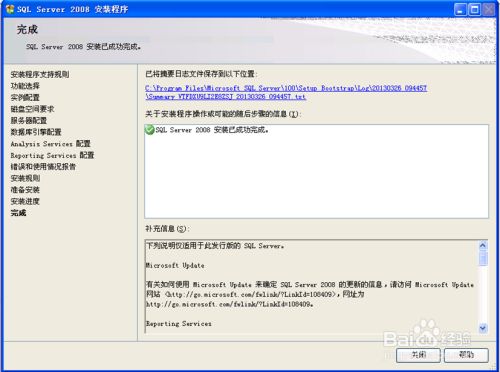Select the 安装进度 step in sidebar
The width and height of the screenshot is (500, 372).
pos(25,201)
